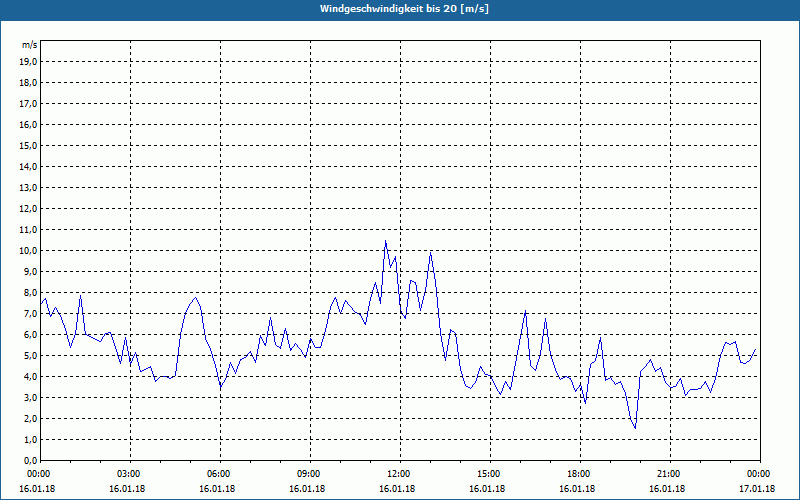
Task: Click the 17.01.18 date label
Action: [757, 489]
